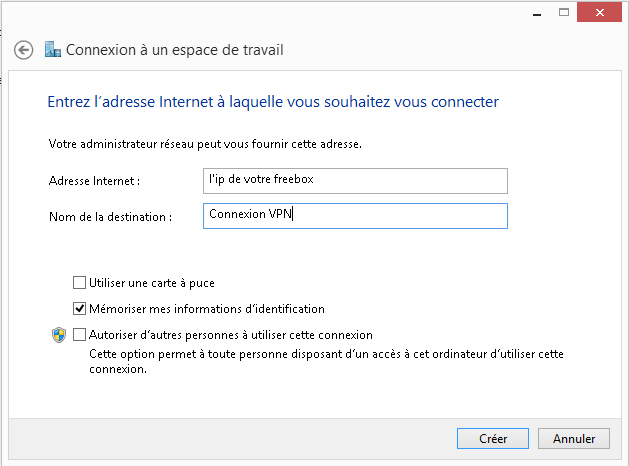Click the UAC shield icon beside Autoriser
This screenshot has height=466, width=629.
(59, 335)
